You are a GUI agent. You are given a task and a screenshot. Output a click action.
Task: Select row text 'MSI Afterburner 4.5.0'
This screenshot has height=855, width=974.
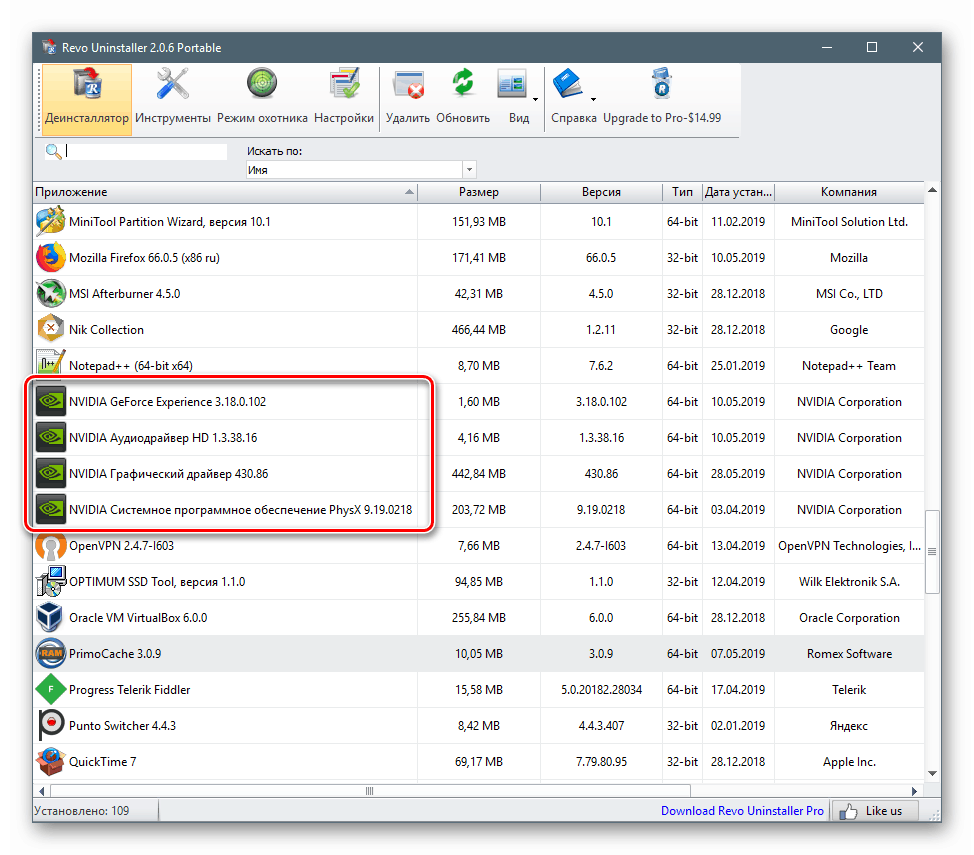pyautogui.click(x=124, y=294)
